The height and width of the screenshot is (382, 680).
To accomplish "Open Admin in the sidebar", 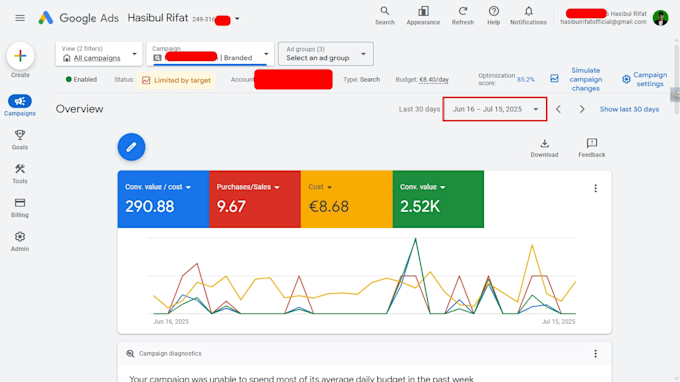I will tap(20, 241).
